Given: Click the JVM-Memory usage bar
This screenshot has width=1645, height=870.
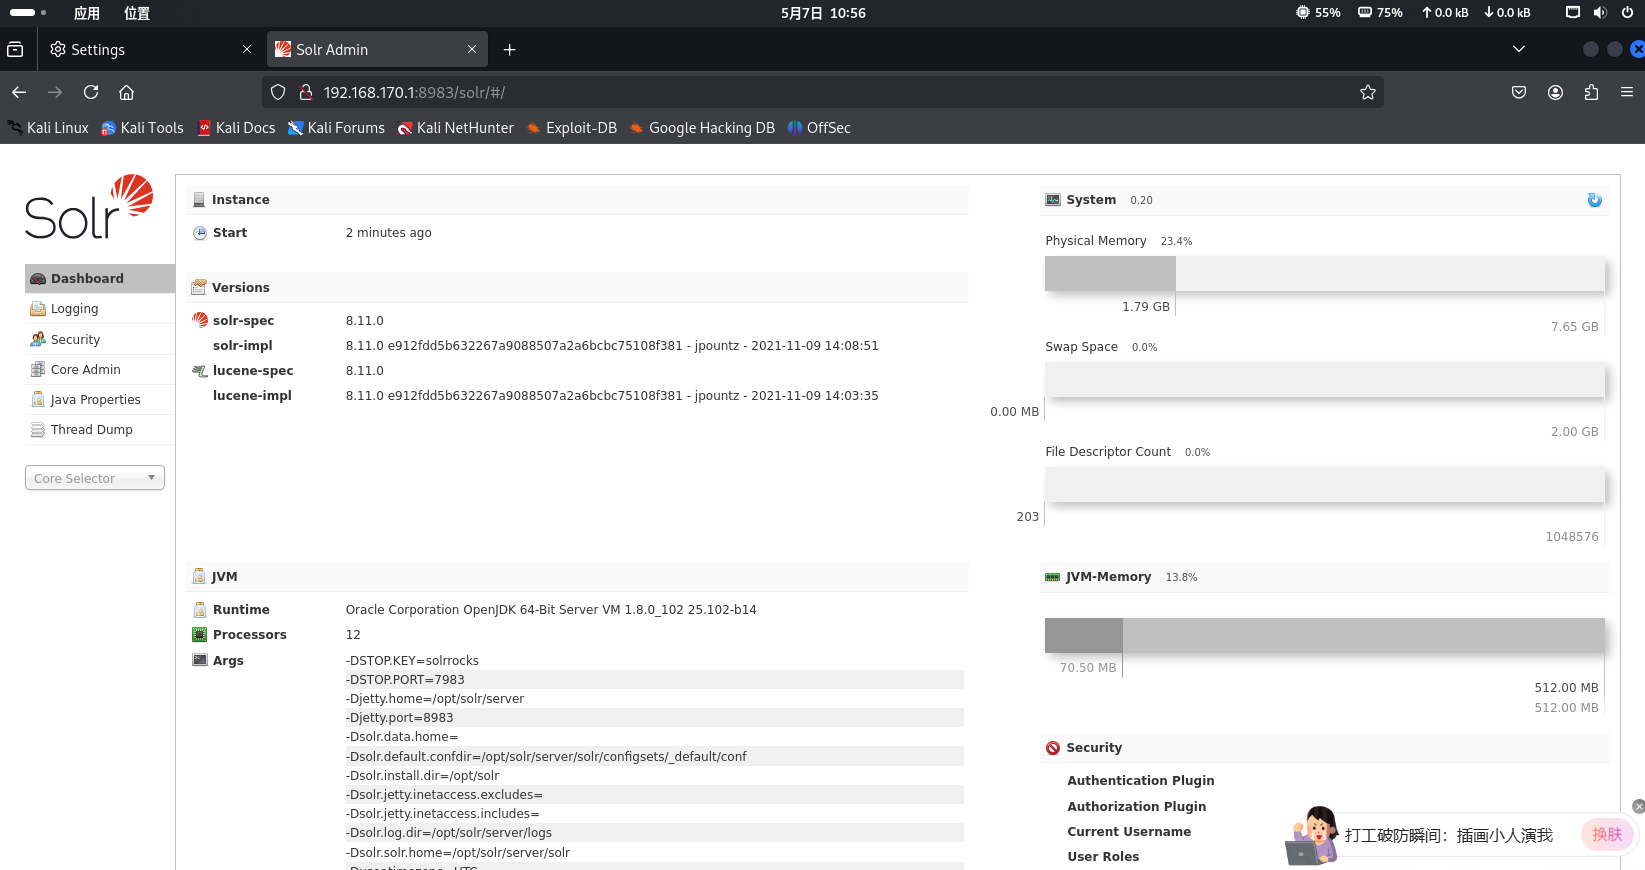Looking at the screenshot, I should pyautogui.click(x=1325, y=636).
